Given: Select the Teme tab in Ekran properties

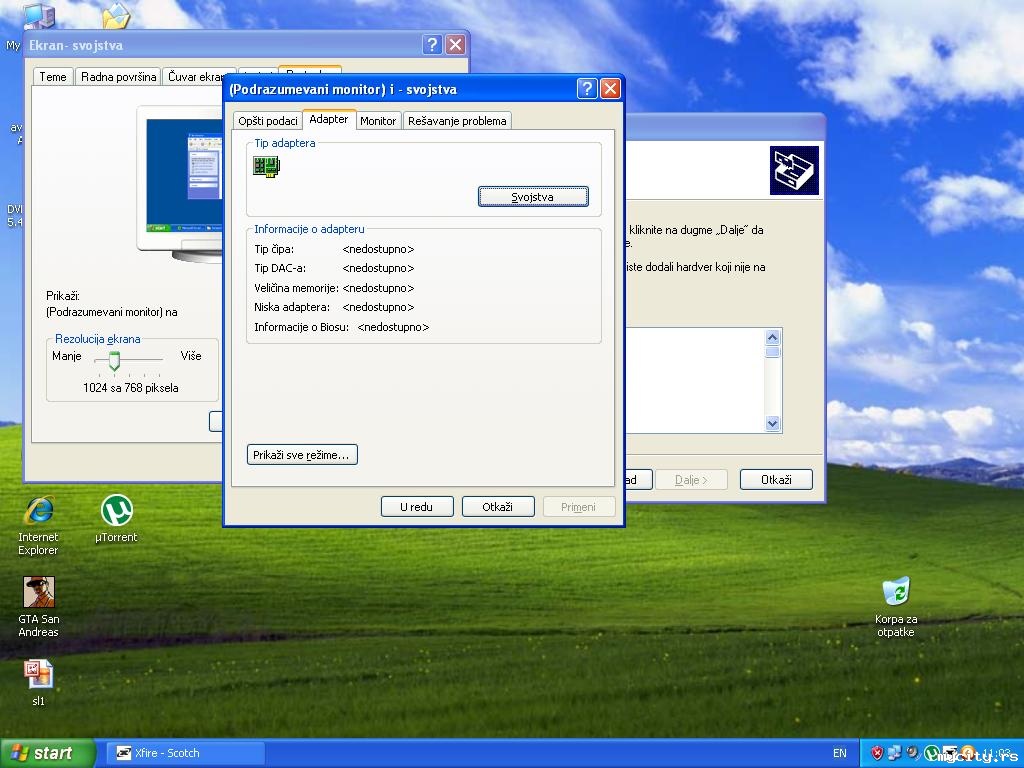Looking at the screenshot, I should [x=53, y=77].
